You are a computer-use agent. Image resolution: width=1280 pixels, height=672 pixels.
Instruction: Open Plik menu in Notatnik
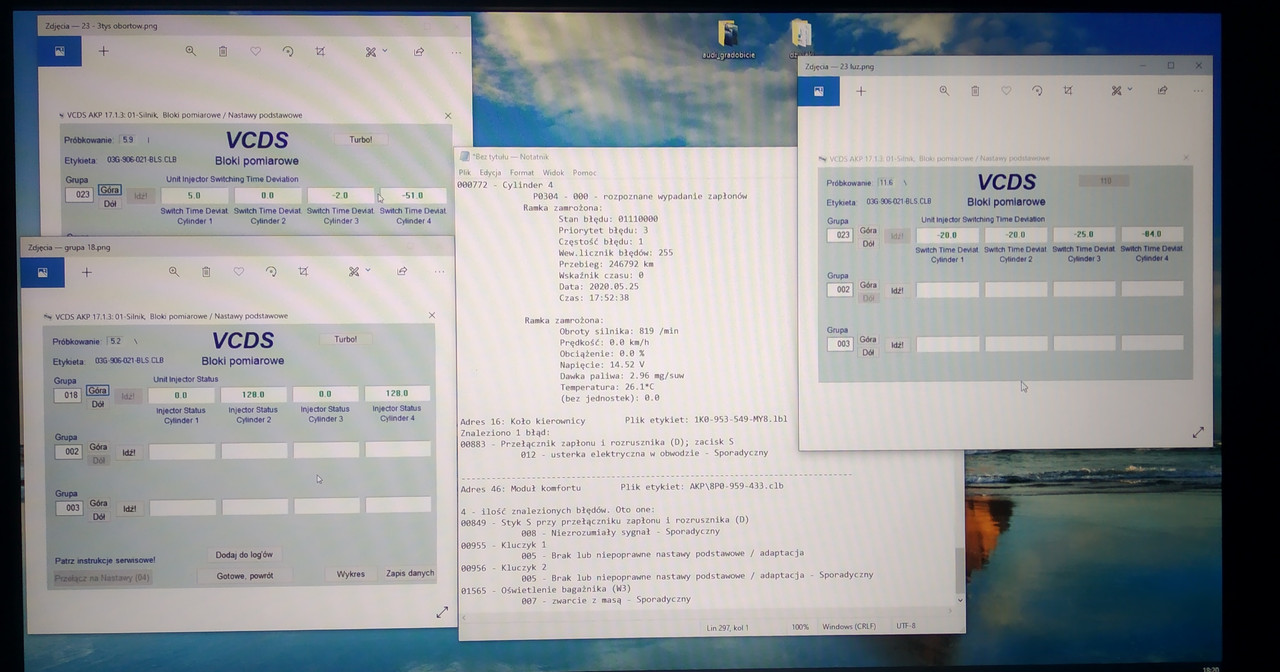coord(465,173)
